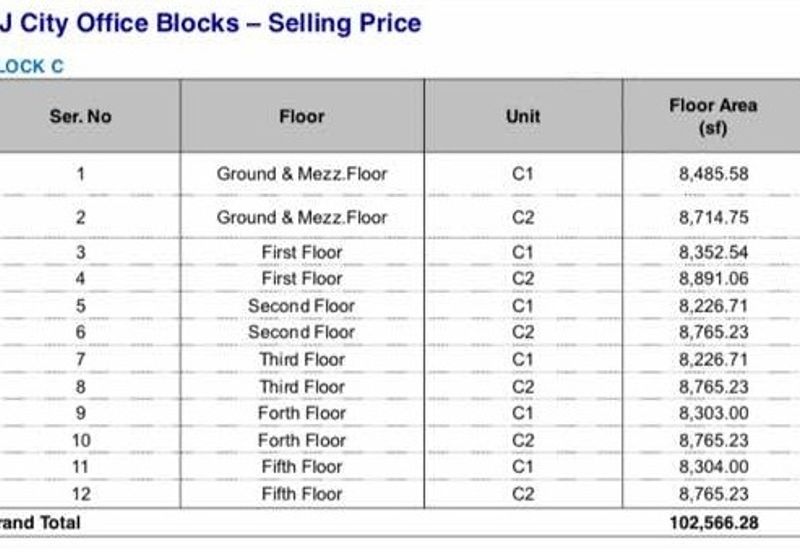The width and height of the screenshot is (800, 552).
Task: Click Forth Floor in row 9
Action: 301,413
